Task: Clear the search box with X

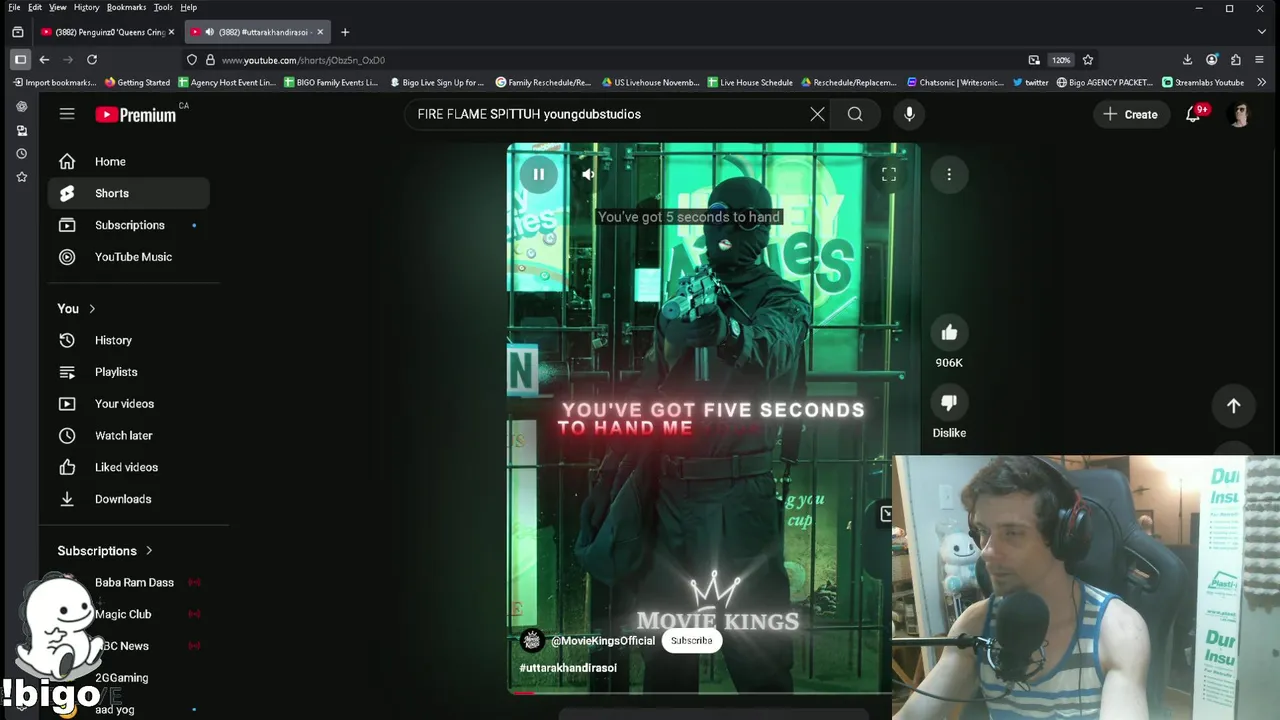Action: pos(817,114)
